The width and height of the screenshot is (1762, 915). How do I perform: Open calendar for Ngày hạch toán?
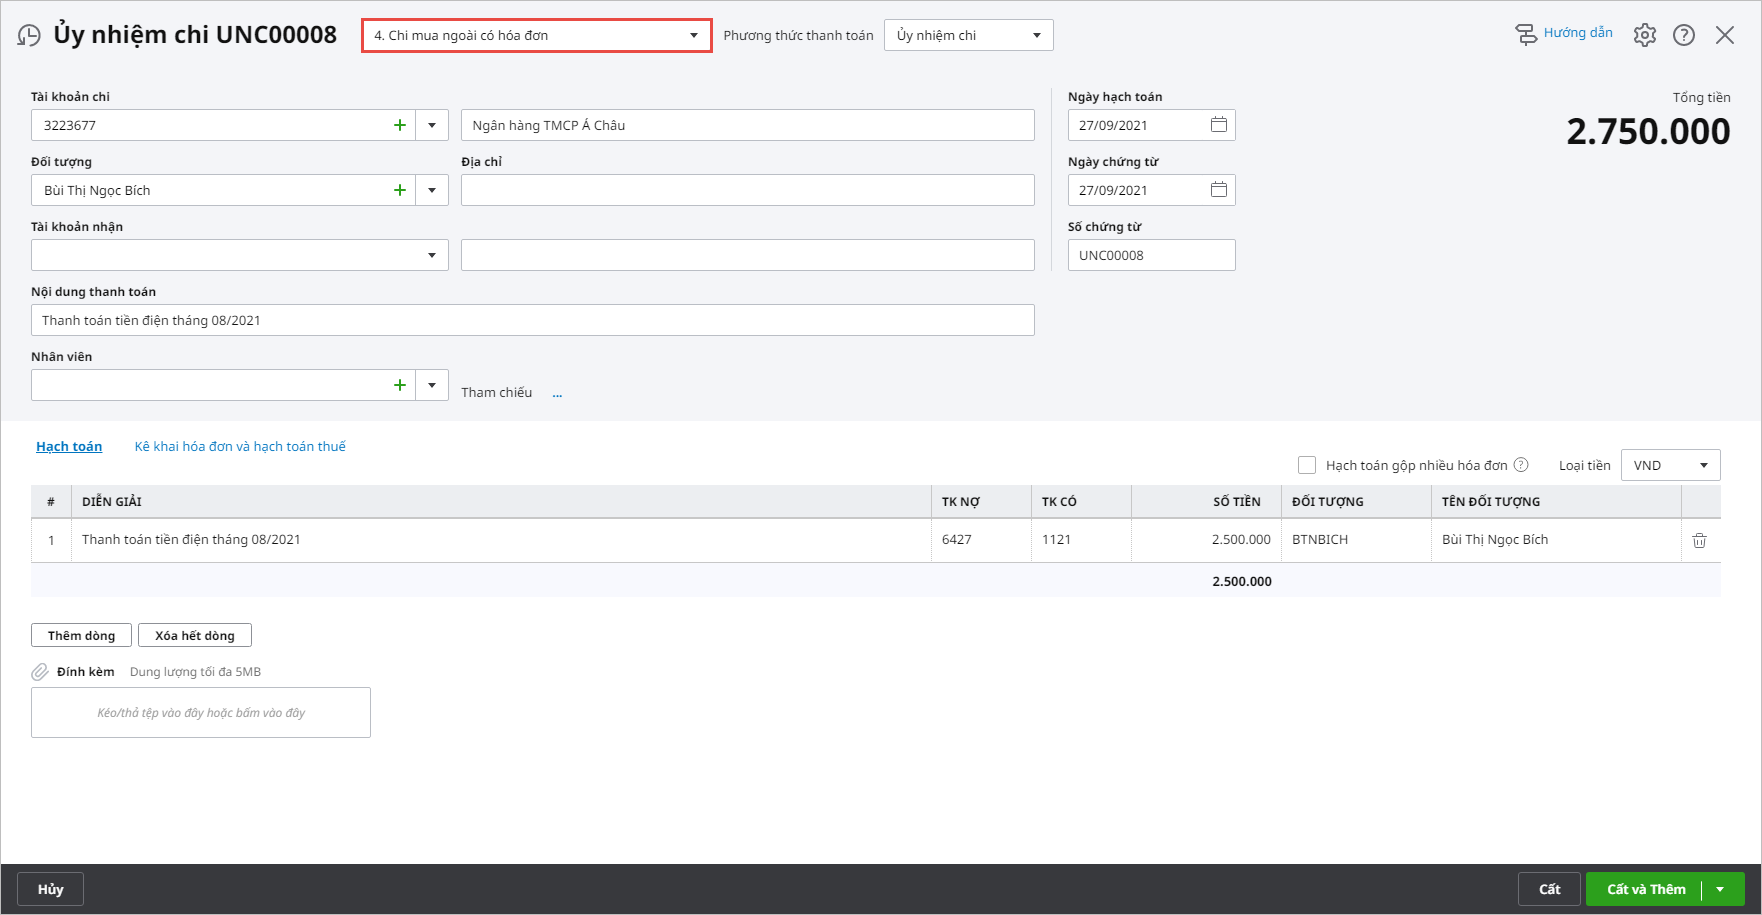pos(1218,125)
